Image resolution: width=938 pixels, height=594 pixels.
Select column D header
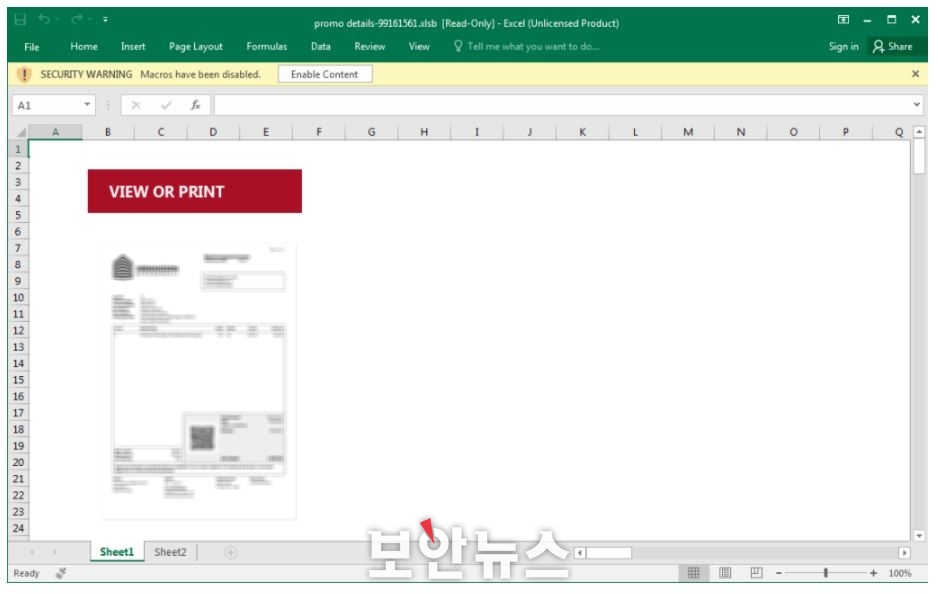(x=214, y=132)
